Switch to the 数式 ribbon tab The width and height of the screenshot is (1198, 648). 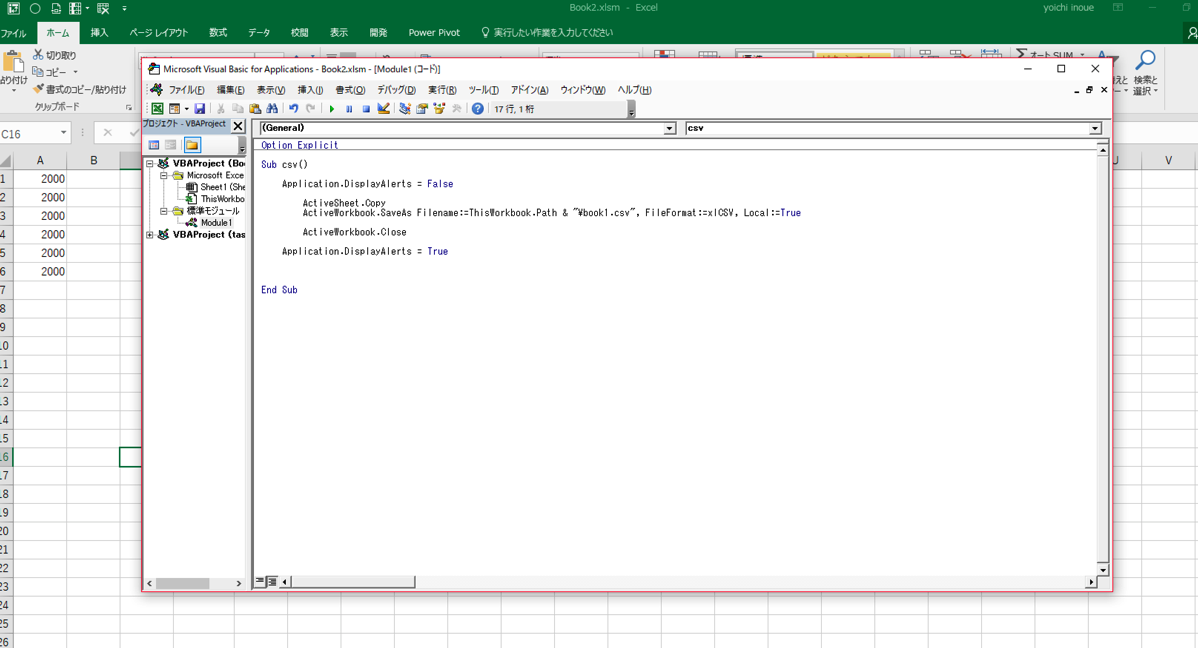218,33
